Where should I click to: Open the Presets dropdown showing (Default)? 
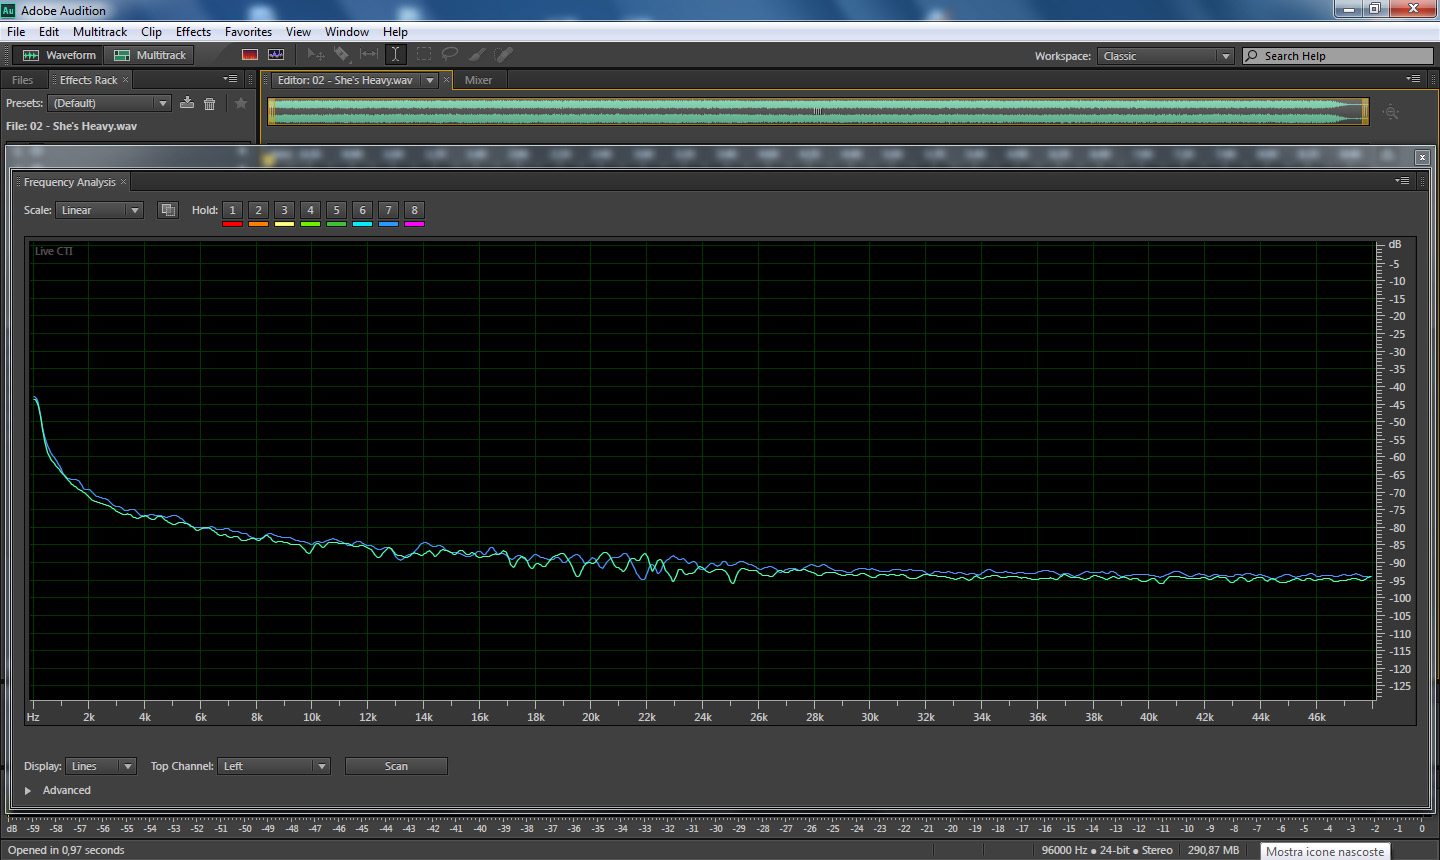point(110,103)
